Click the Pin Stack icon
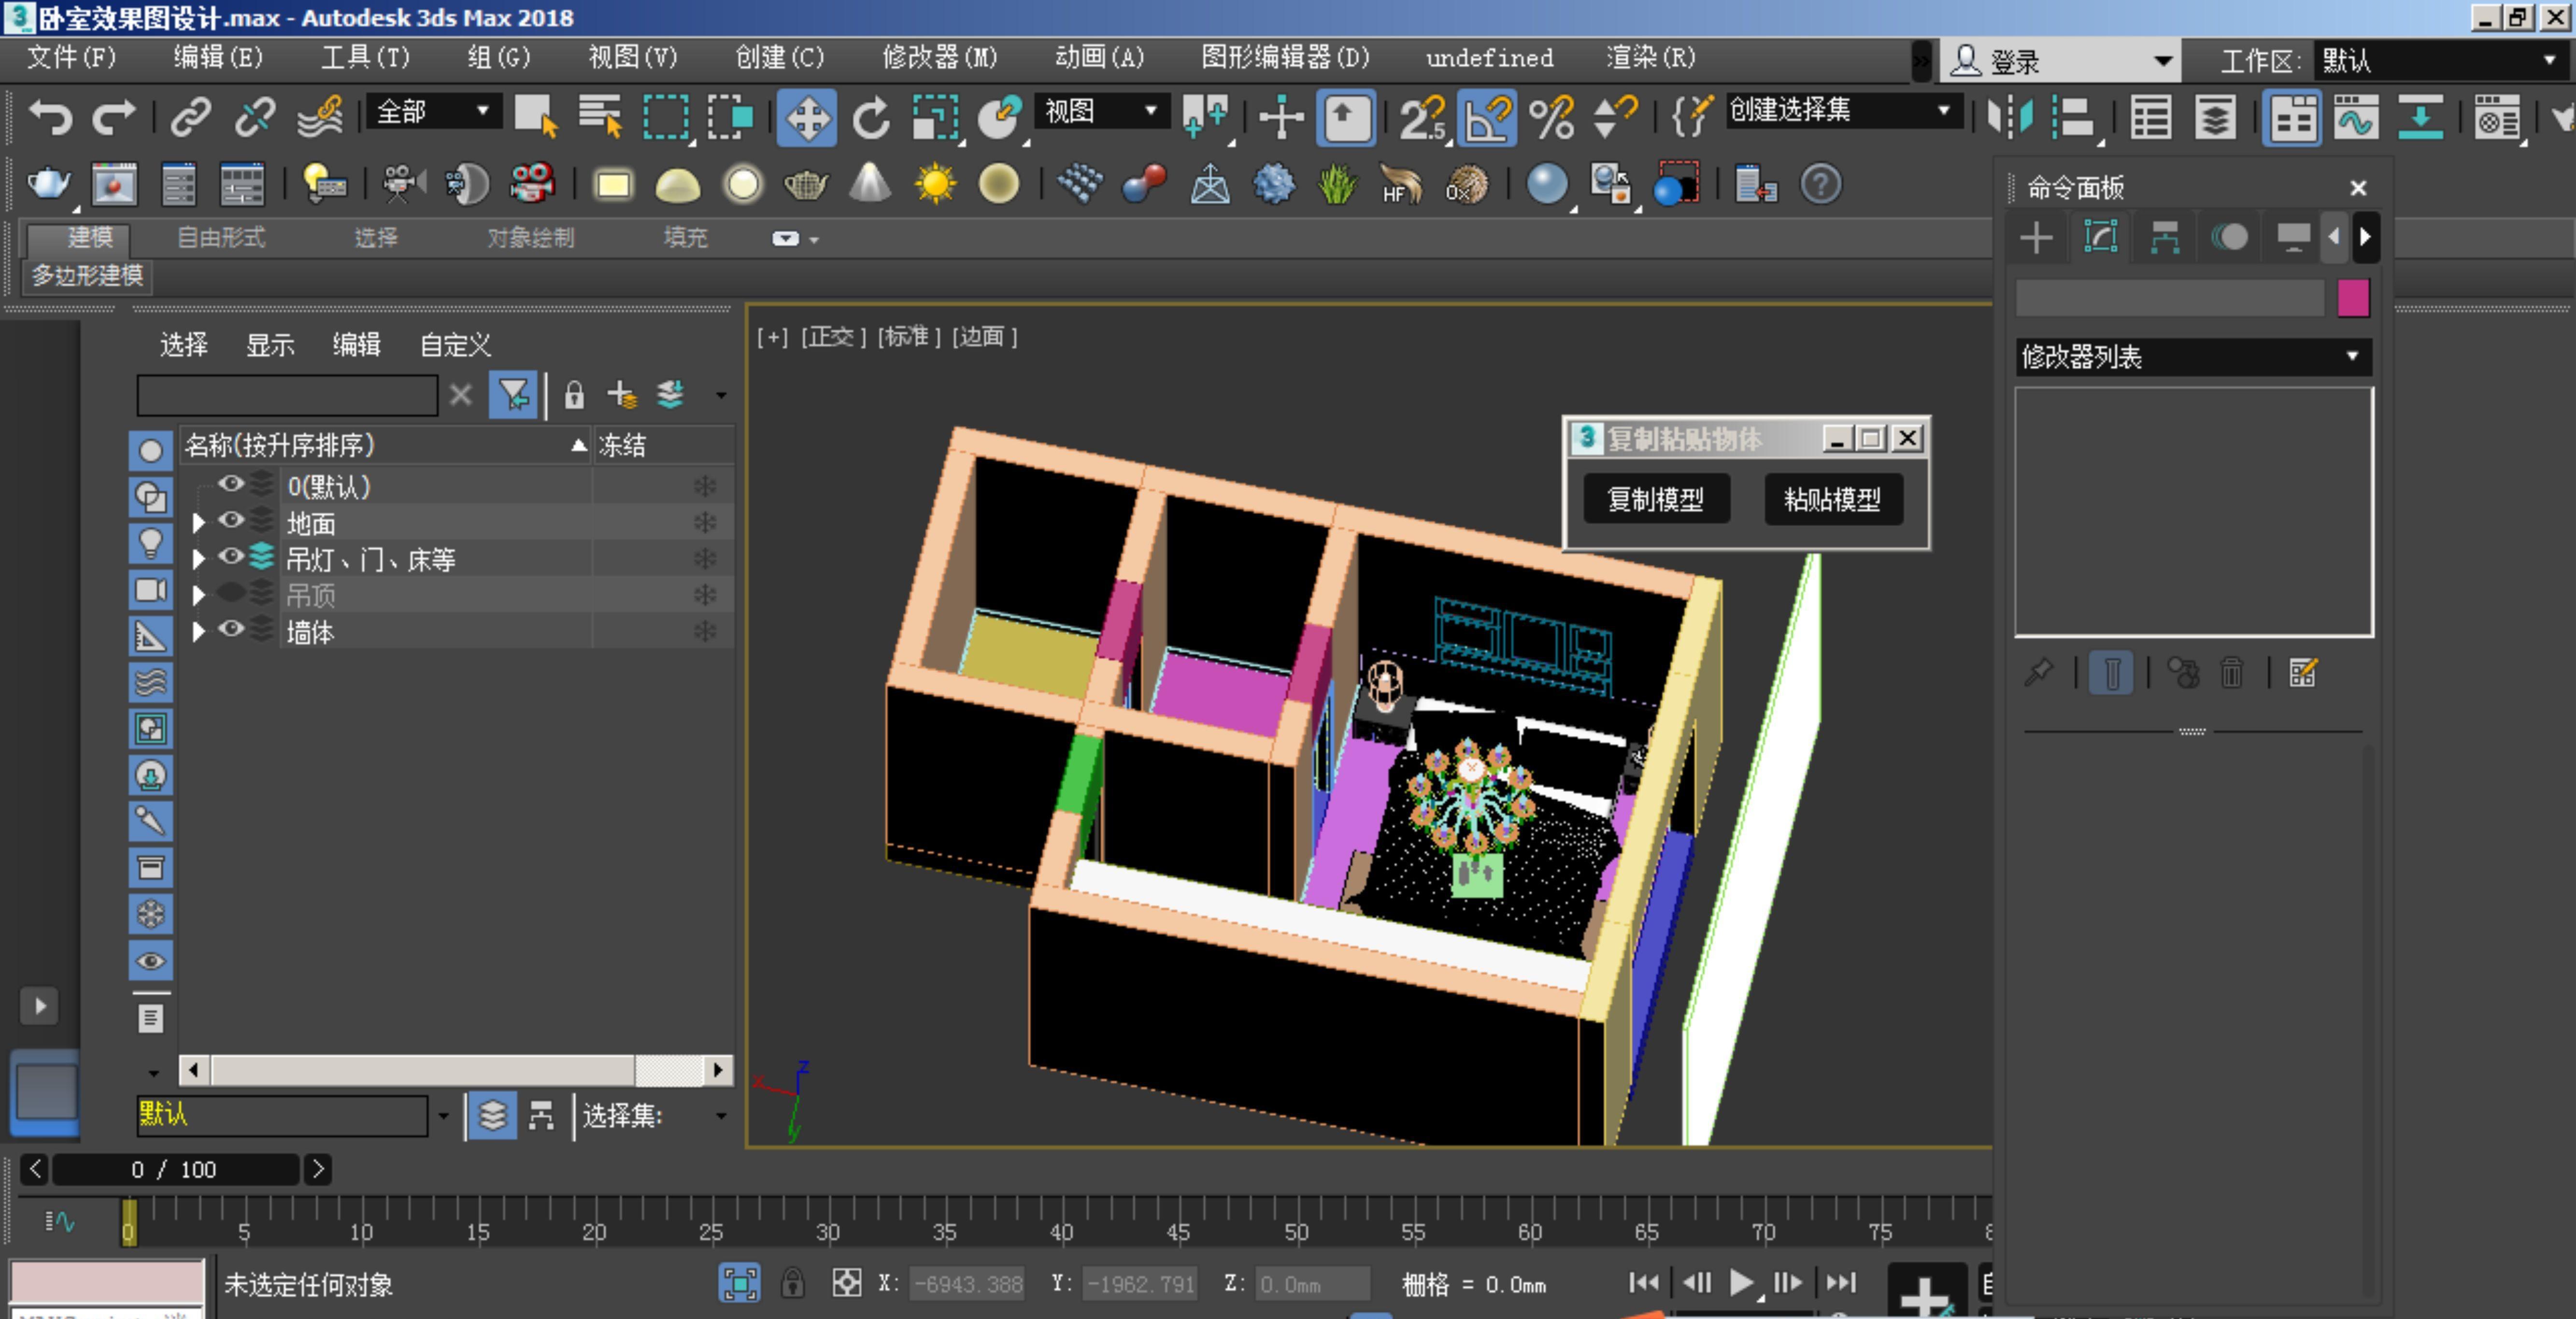 pyautogui.click(x=2038, y=673)
